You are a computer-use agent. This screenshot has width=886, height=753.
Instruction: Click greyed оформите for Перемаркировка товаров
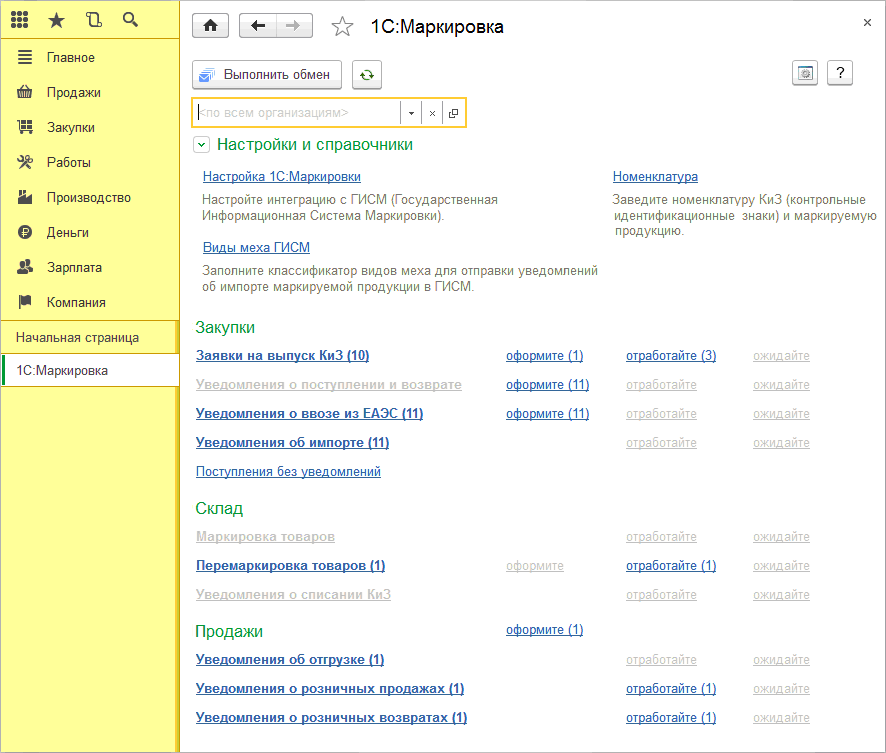[x=535, y=566]
